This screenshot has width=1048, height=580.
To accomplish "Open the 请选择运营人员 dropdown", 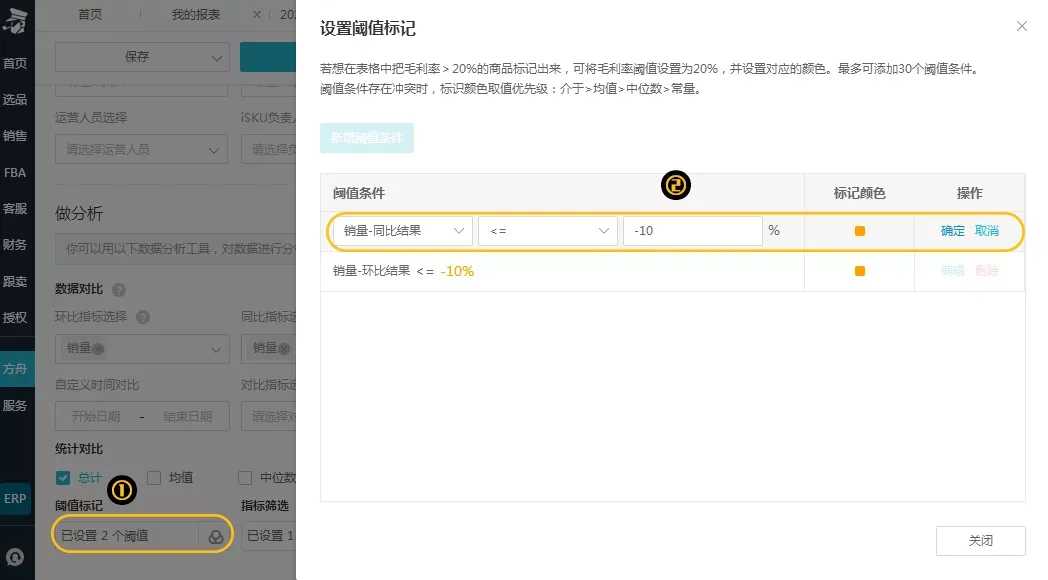I will [x=142, y=149].
